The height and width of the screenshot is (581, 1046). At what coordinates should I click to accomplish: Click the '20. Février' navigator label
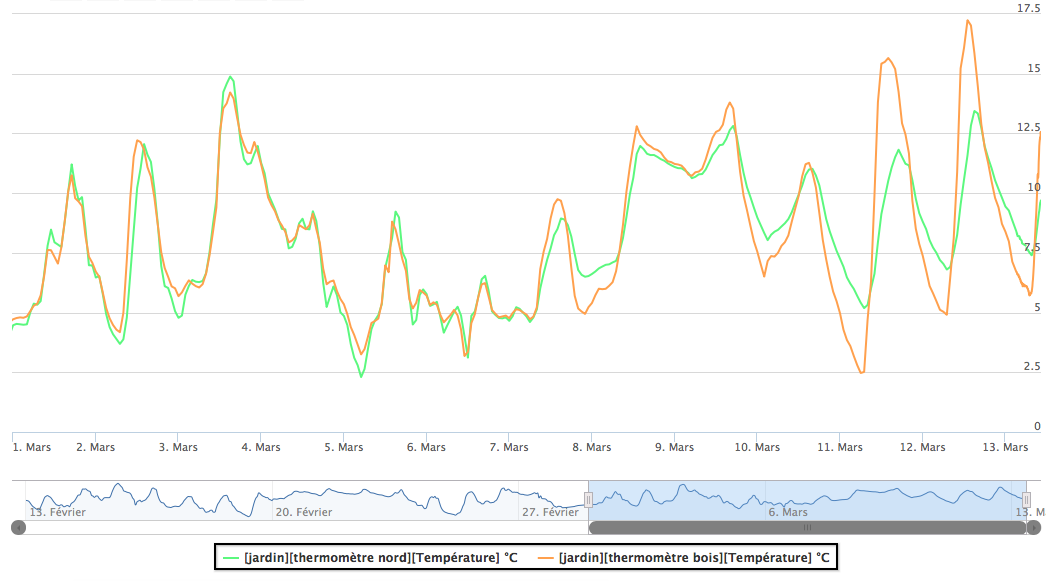tap(304, 512)
